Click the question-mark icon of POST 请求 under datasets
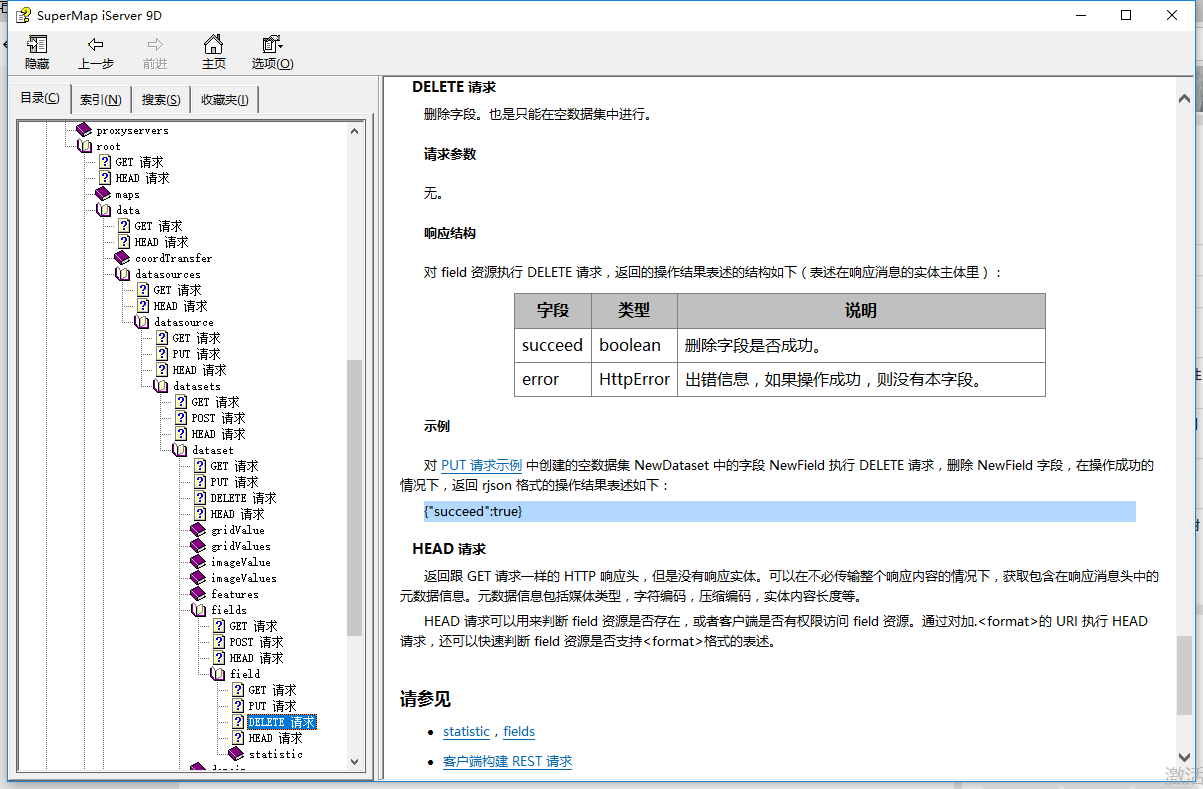 (181, 418)
